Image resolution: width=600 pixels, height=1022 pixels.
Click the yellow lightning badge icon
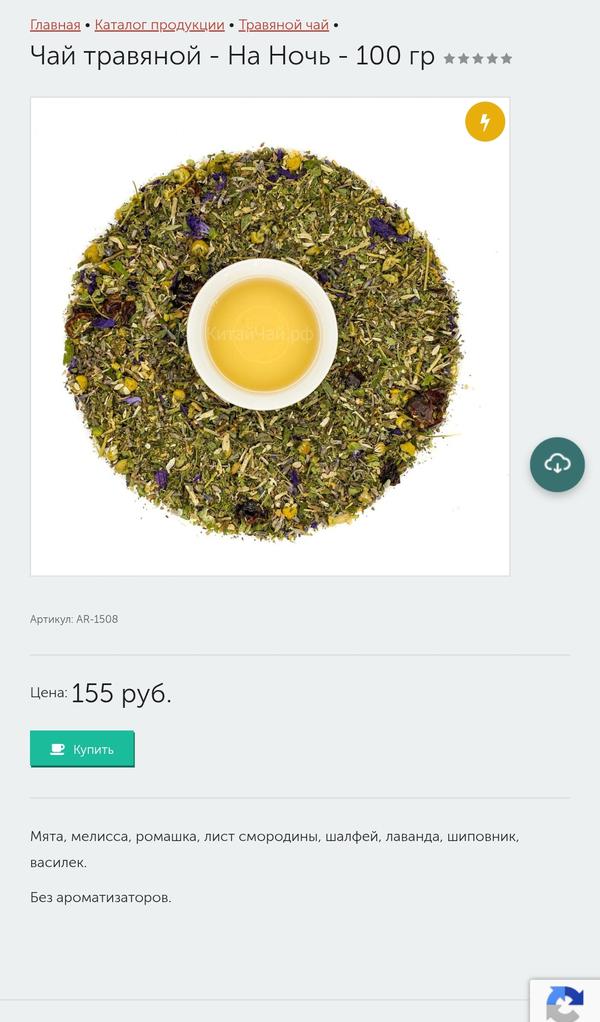point(485,121)
